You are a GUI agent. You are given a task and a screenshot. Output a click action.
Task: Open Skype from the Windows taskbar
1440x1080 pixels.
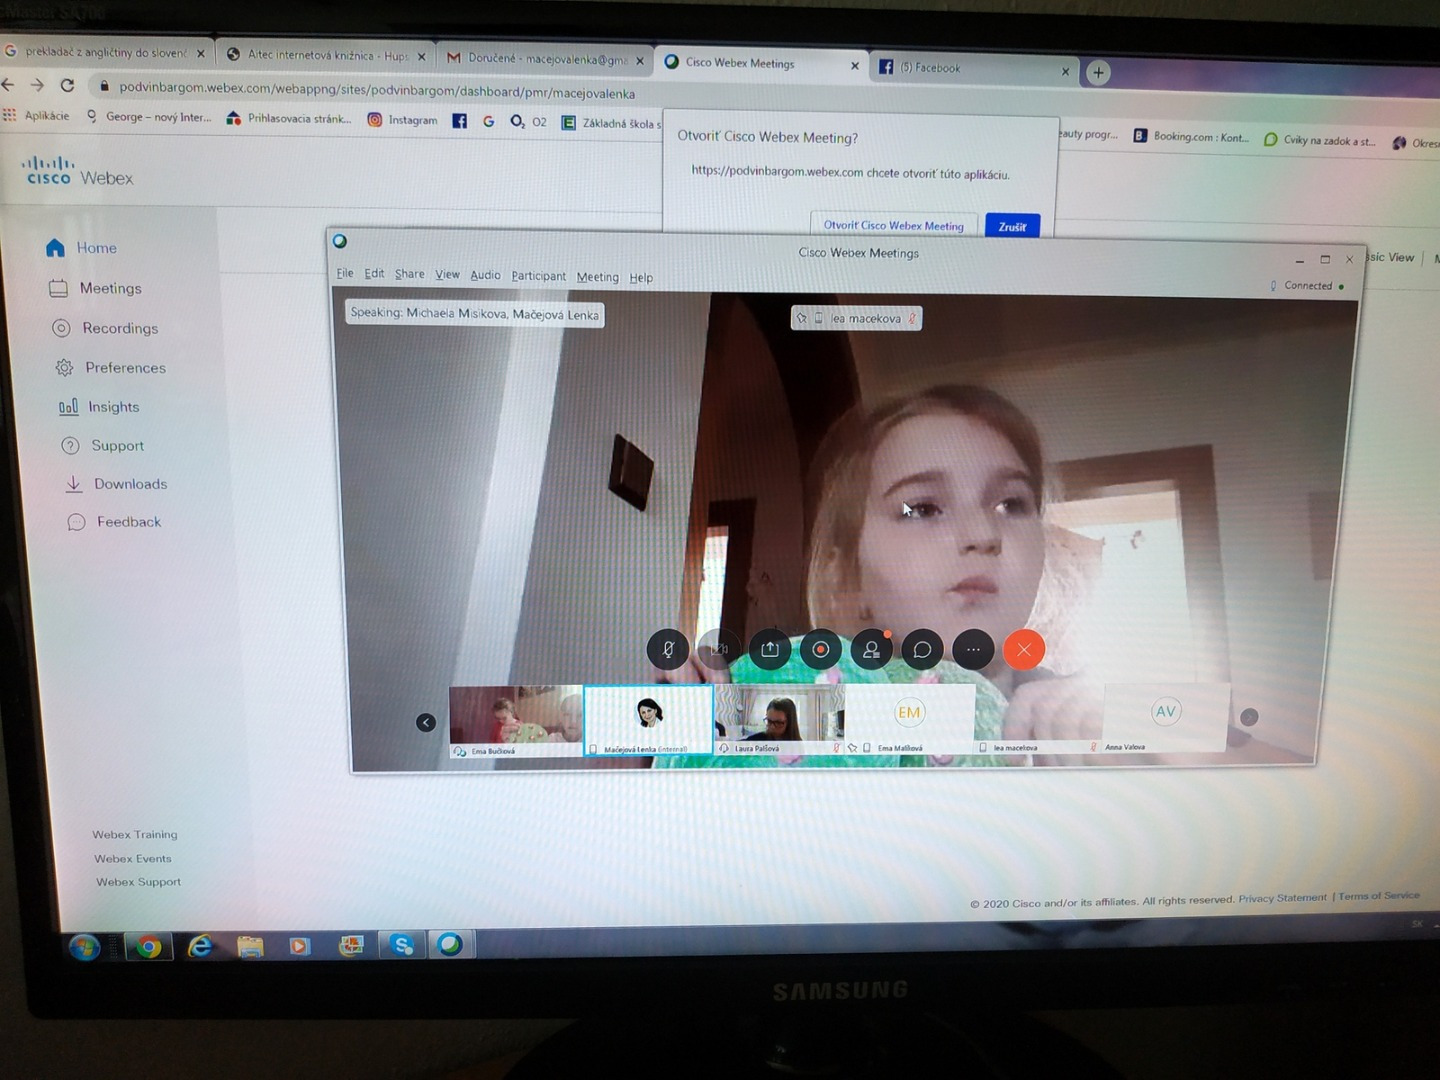coord(402,944)
